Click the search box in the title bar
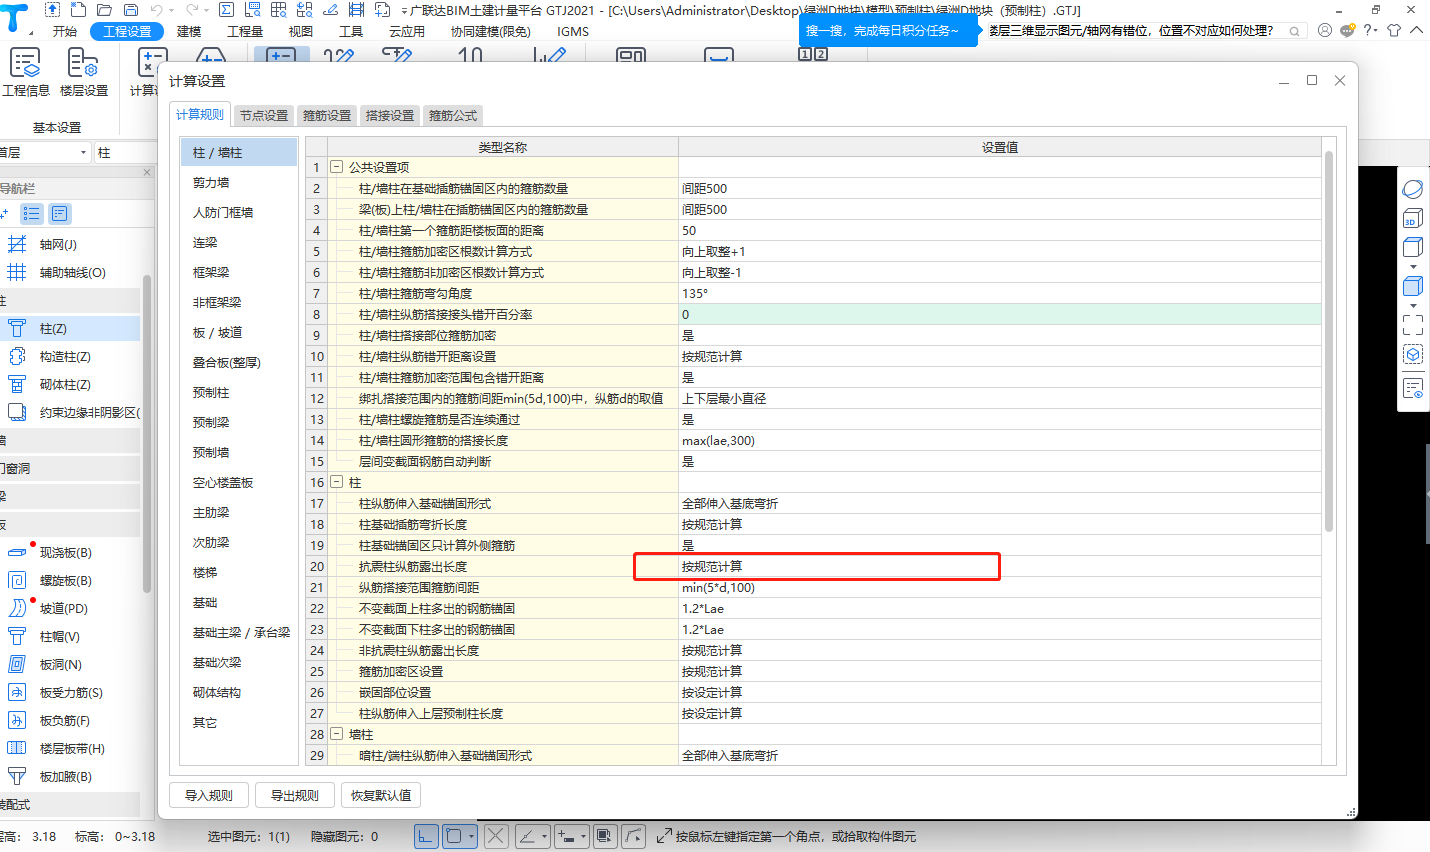Image resolution: width=1430 pixels, height=852 pixels. pos(1145,31)
